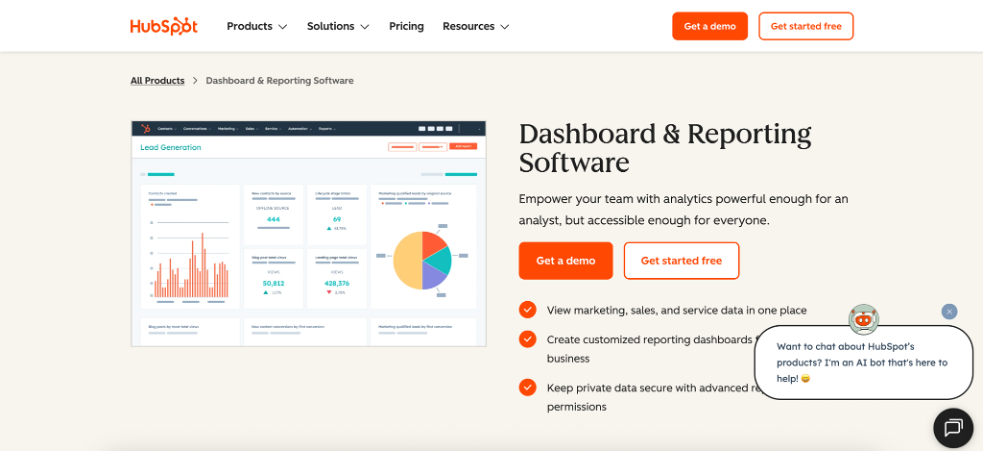Close the AI chatbot message popup
Screen dimensions: 984x452
coord(949,312)
